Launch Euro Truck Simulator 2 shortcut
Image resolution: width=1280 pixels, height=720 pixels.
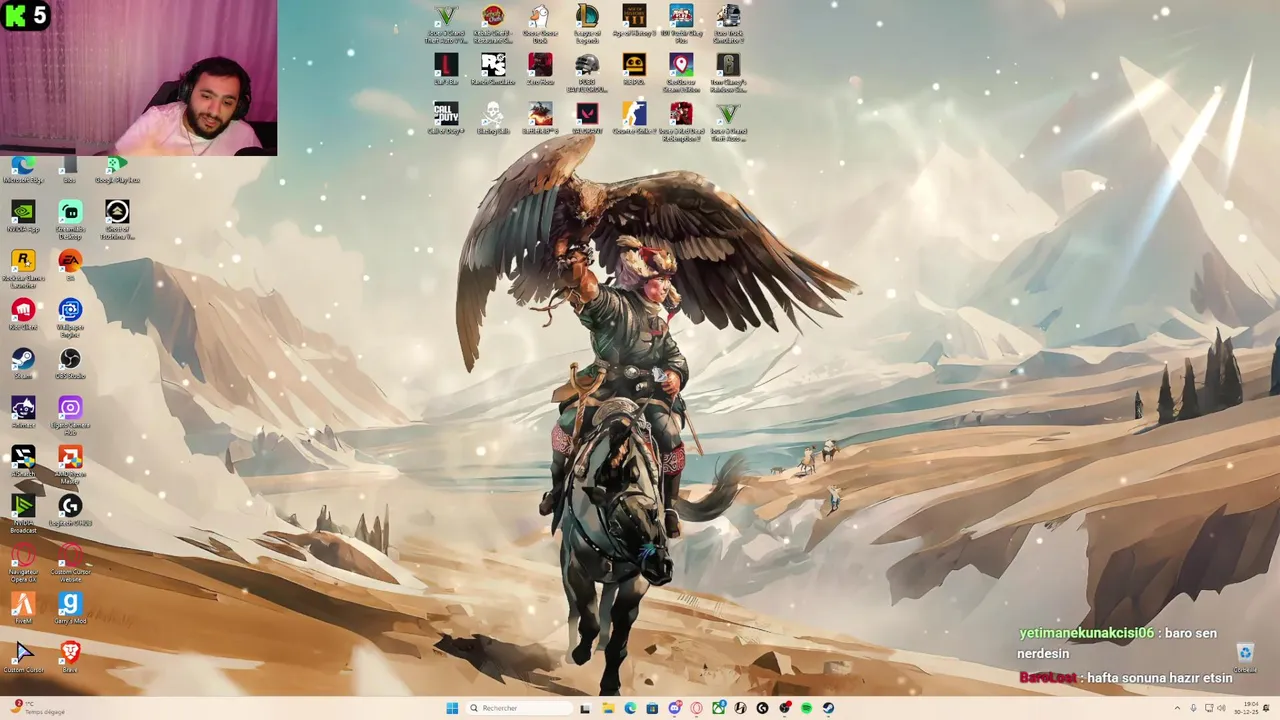(x=728, y=24)
